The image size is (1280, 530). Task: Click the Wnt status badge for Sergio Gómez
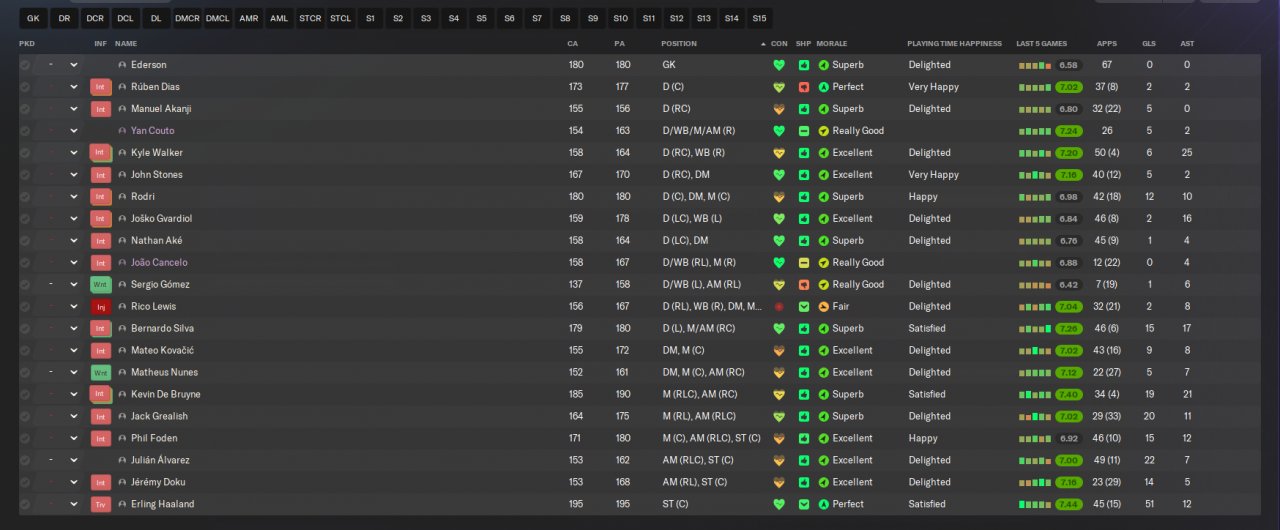coord(100,285)
